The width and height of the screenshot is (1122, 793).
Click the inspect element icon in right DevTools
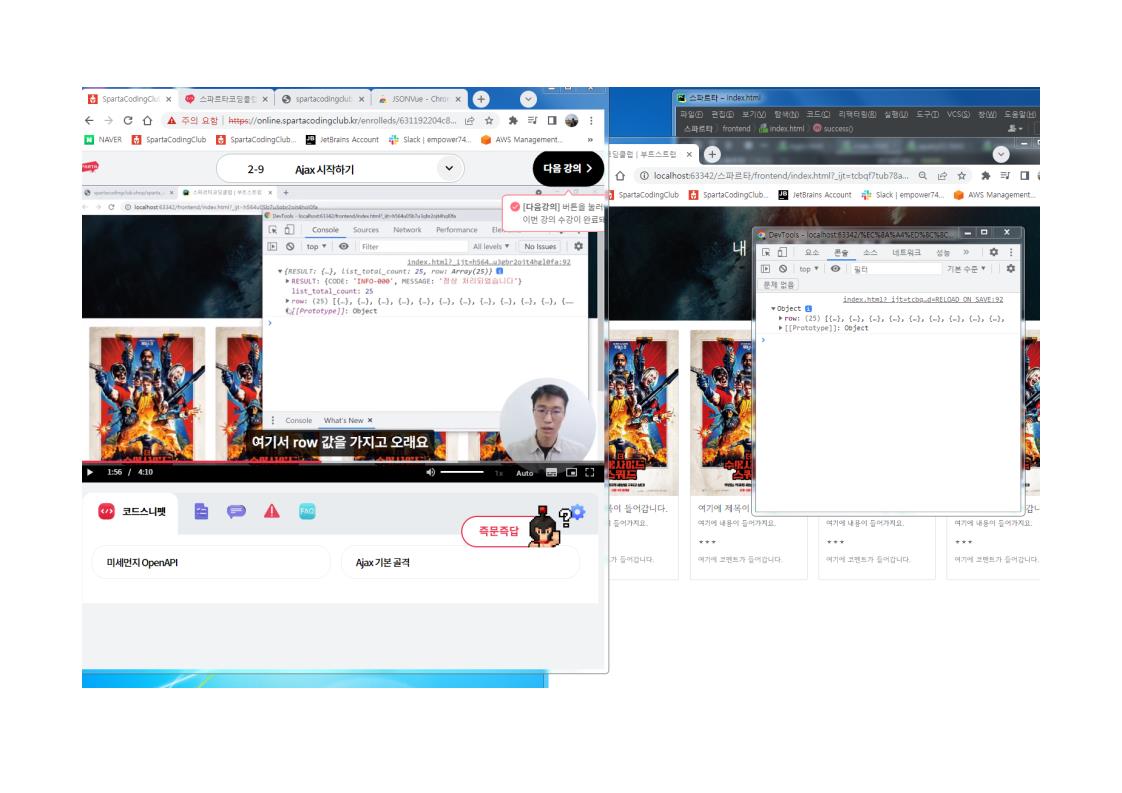click(x=766, y=252)
